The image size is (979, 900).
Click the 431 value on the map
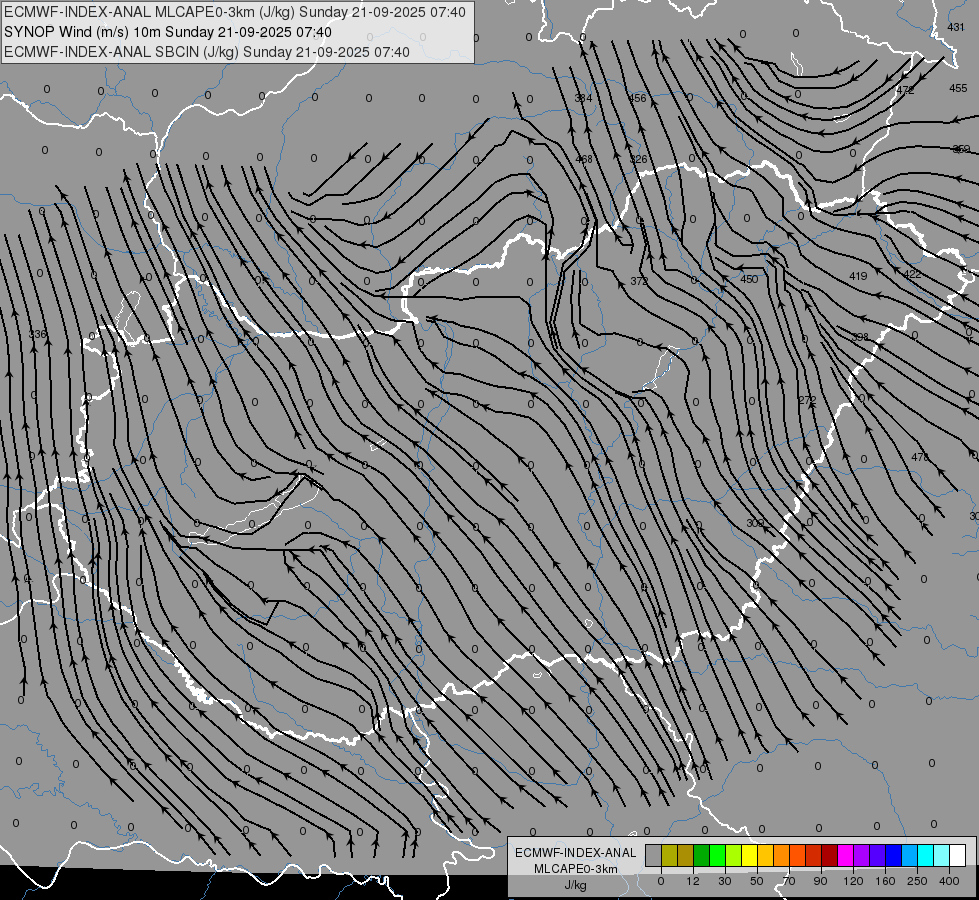(956, 27)
